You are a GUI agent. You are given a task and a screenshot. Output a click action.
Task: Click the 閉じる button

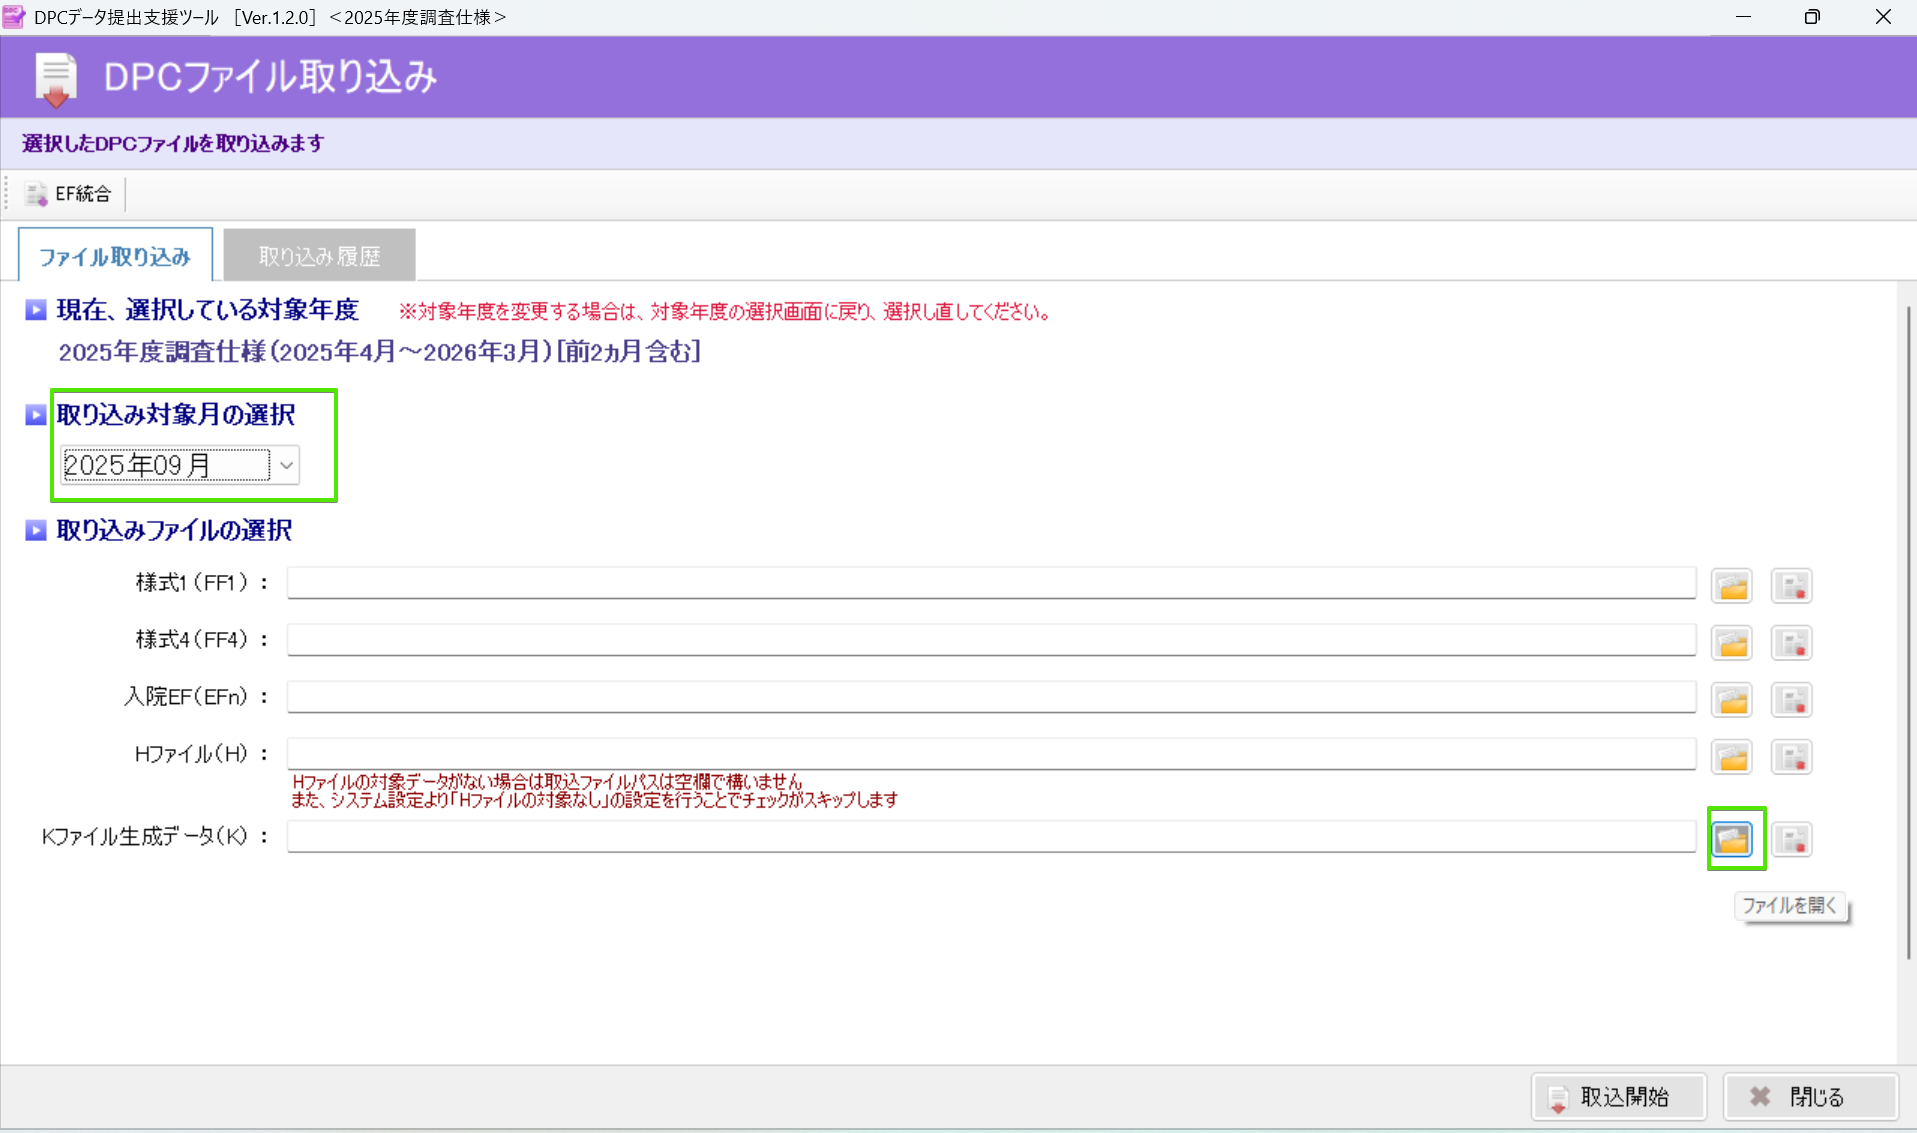point(1811,1097)
